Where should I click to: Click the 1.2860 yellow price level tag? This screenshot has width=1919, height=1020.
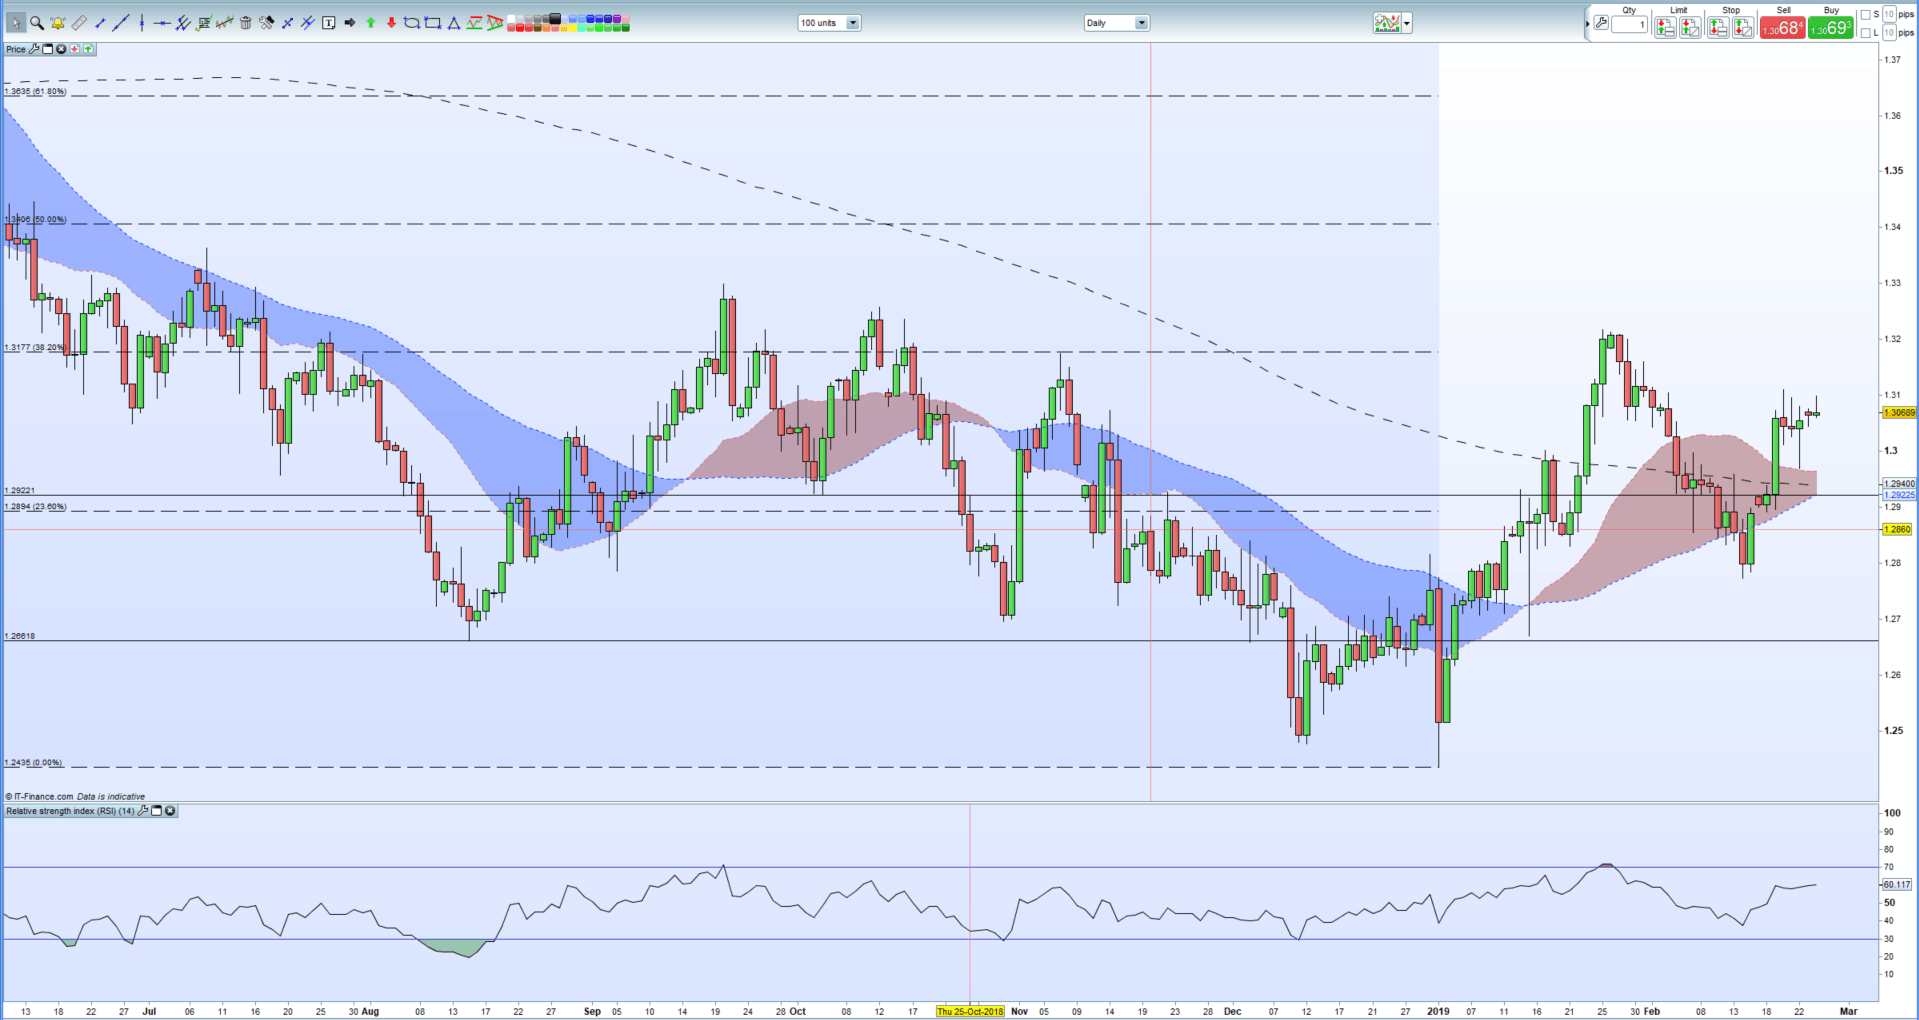1898,529
